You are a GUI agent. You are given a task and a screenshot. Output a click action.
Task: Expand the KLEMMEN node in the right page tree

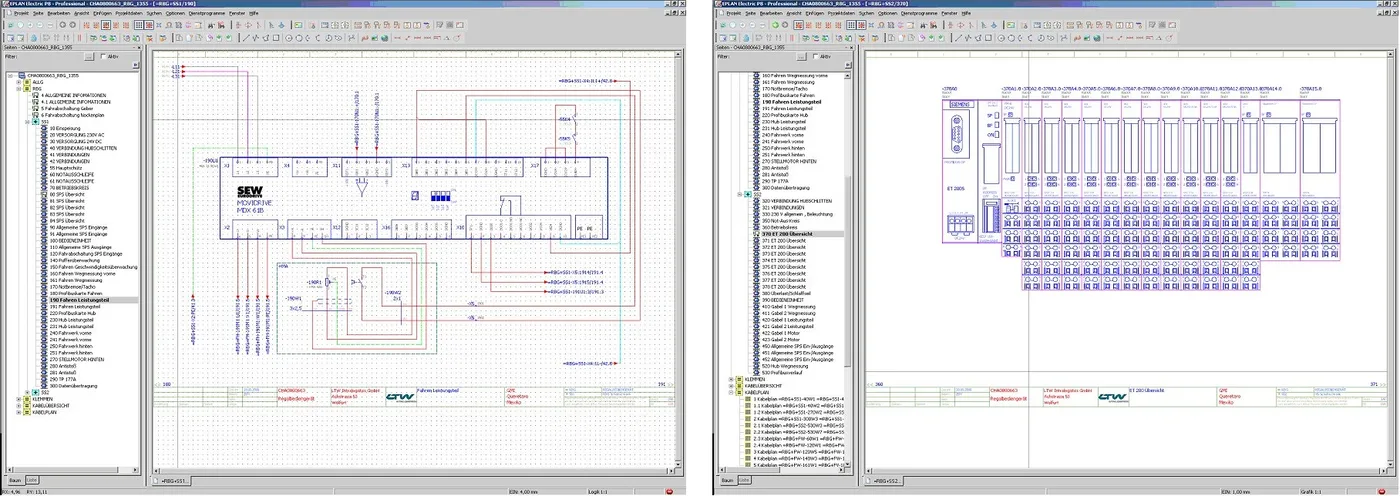(731, 379)
